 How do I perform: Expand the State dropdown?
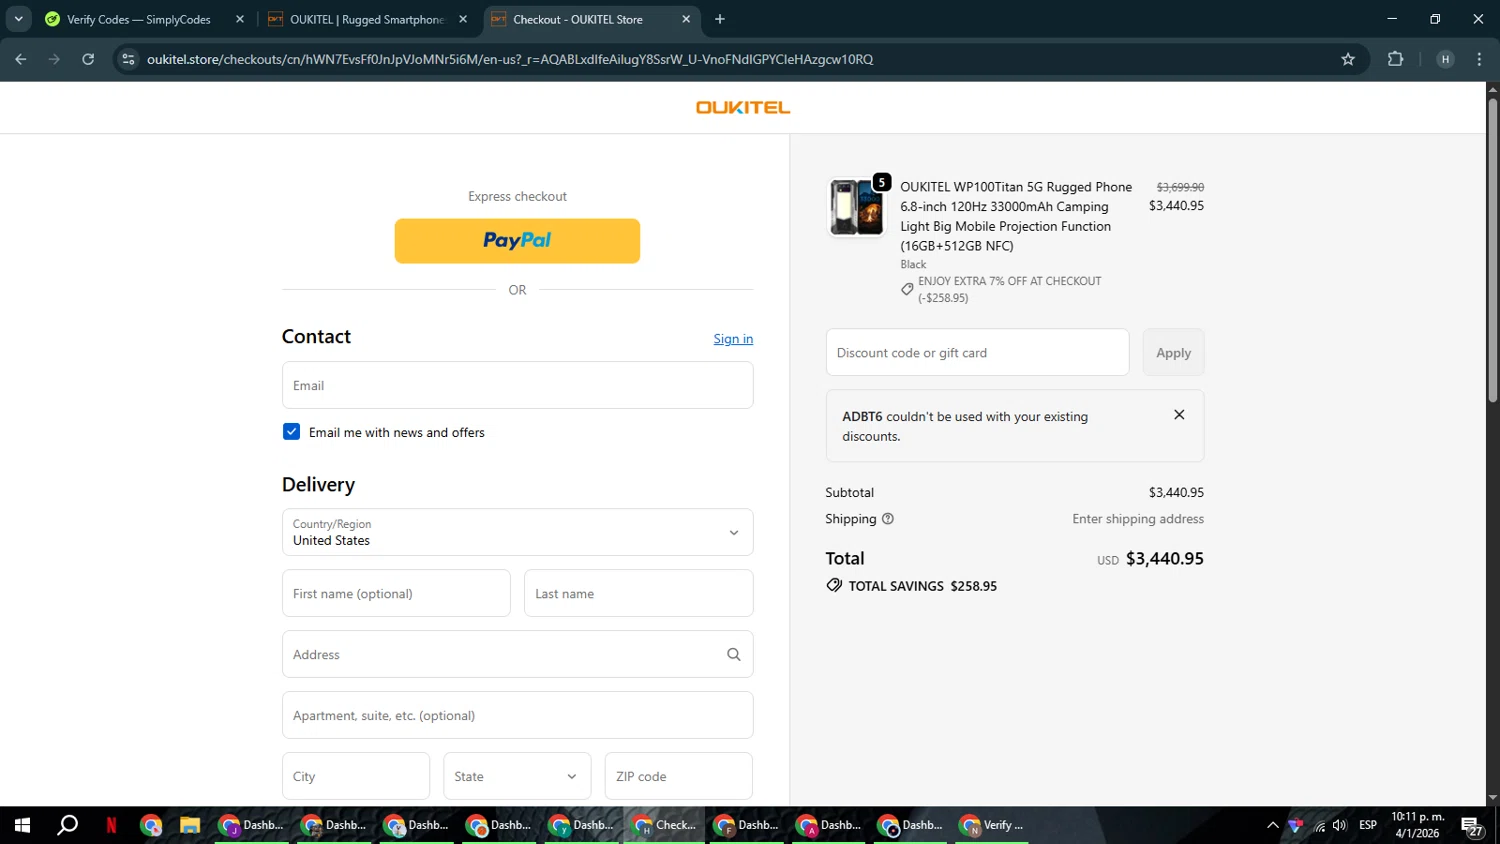517,776
